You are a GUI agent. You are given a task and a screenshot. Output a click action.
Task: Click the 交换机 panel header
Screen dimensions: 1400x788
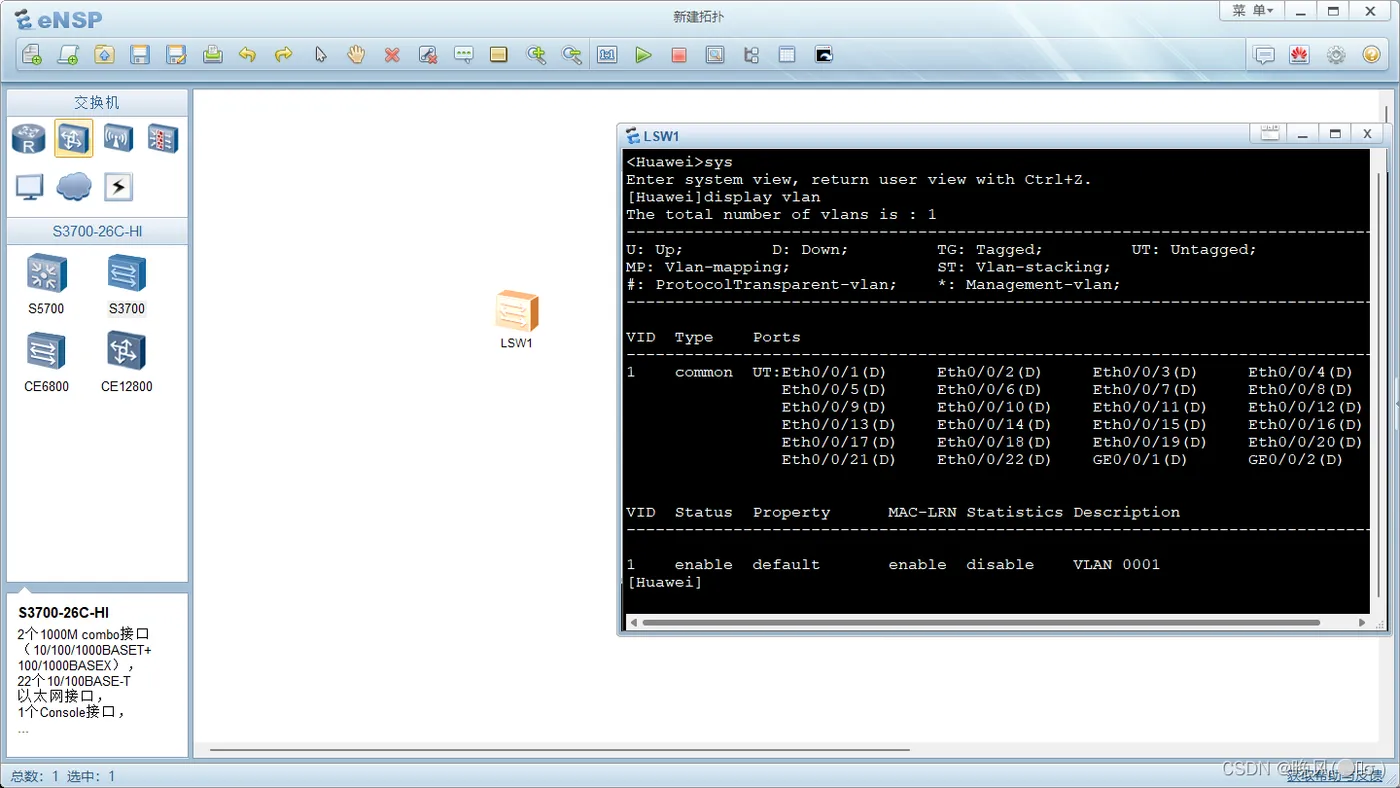tap(97, 102)
